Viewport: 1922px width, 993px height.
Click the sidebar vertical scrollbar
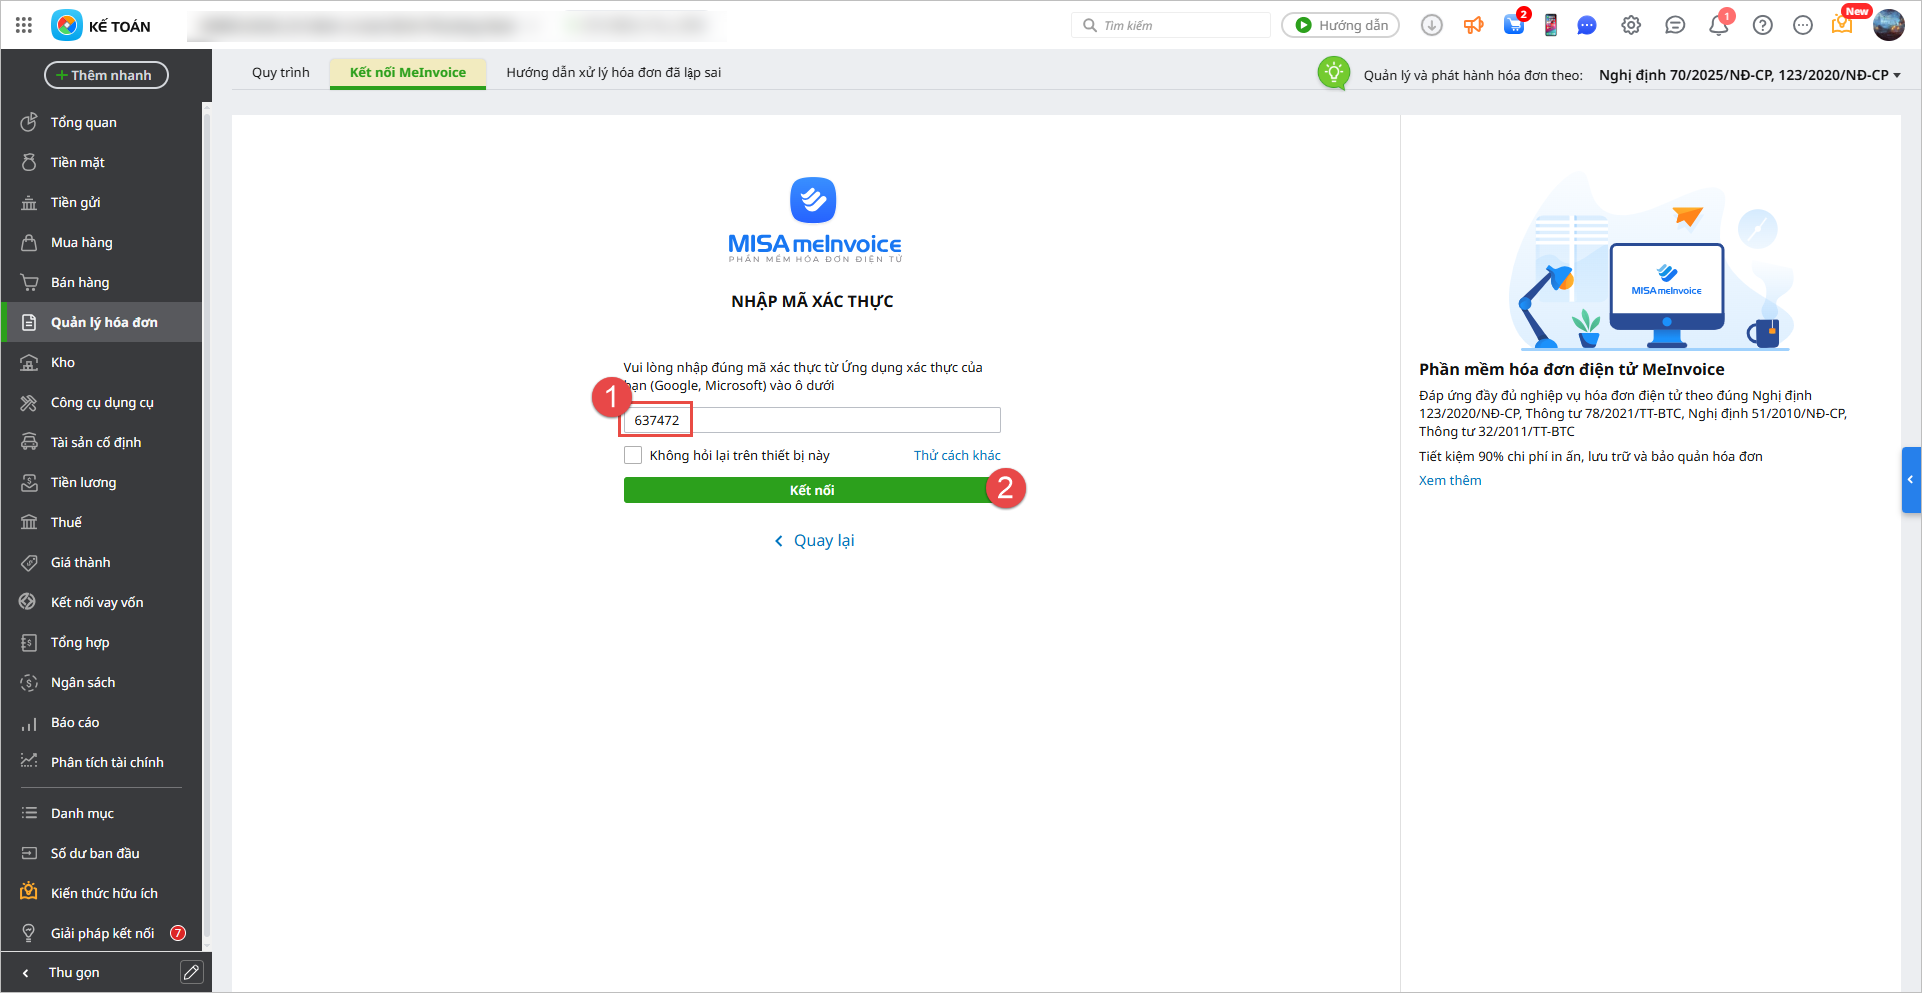click(x=207, y=525)
